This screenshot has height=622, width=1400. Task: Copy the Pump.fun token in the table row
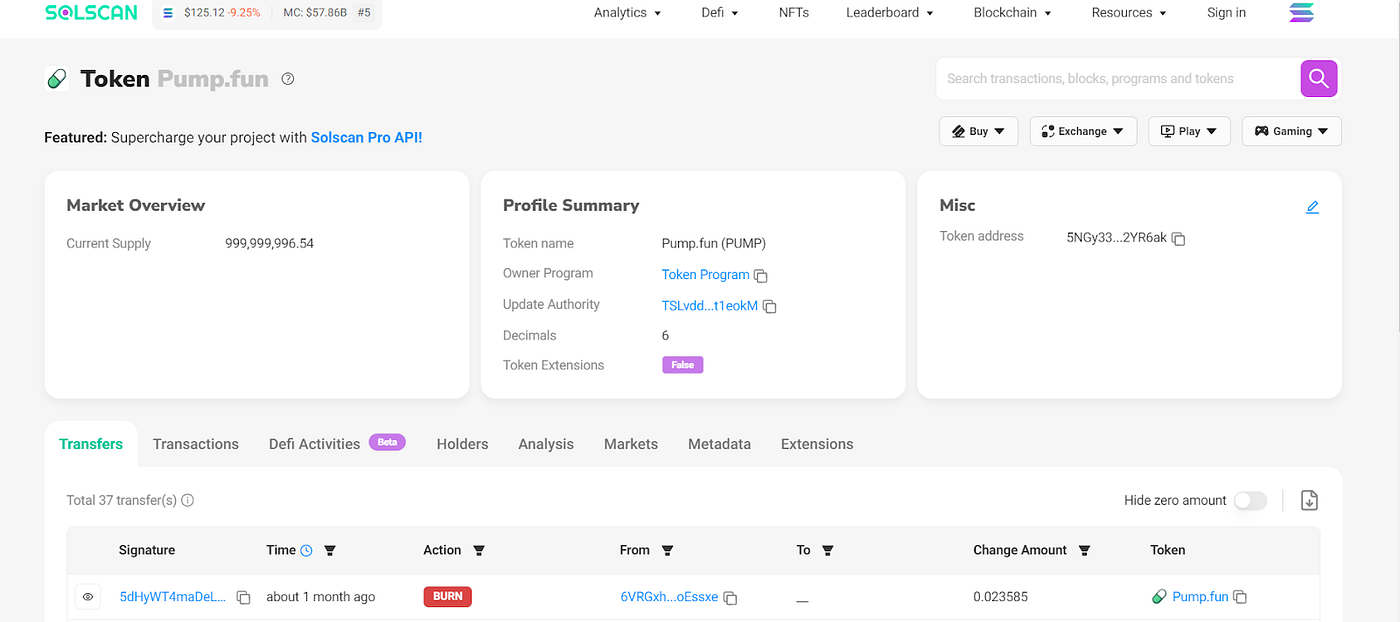pos(1240,597)
